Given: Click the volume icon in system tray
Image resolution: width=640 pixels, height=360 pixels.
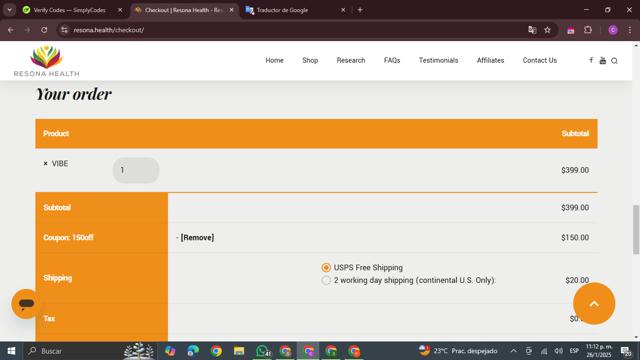Looking at the screenshot, I should (558, 351).
